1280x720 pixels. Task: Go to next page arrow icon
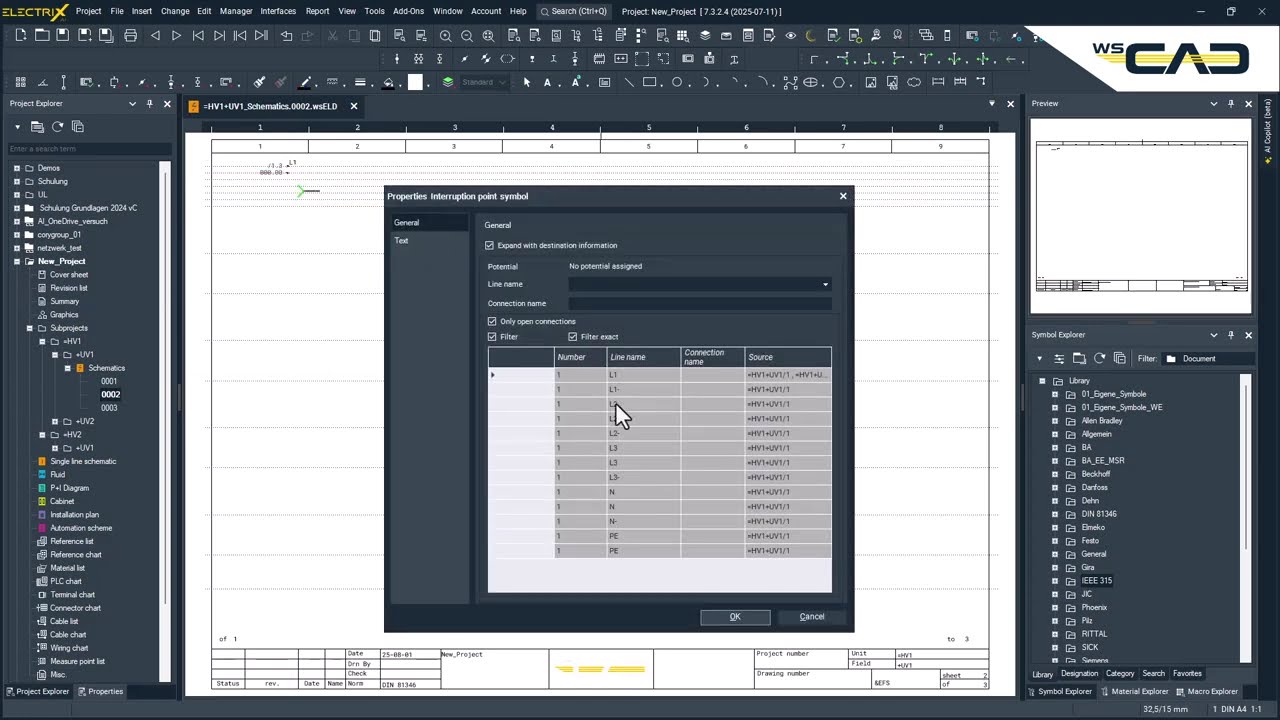pos(176,35)
